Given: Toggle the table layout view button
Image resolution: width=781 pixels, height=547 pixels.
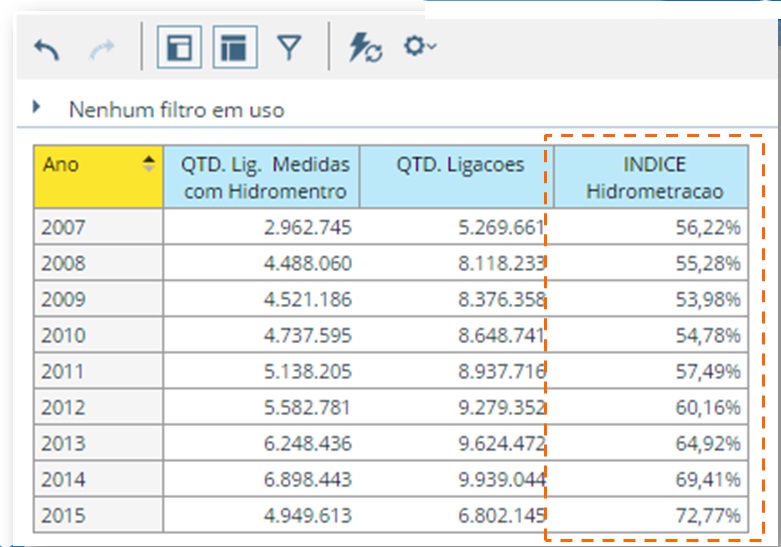Looking at the screenshot, I should click(234, 48).
